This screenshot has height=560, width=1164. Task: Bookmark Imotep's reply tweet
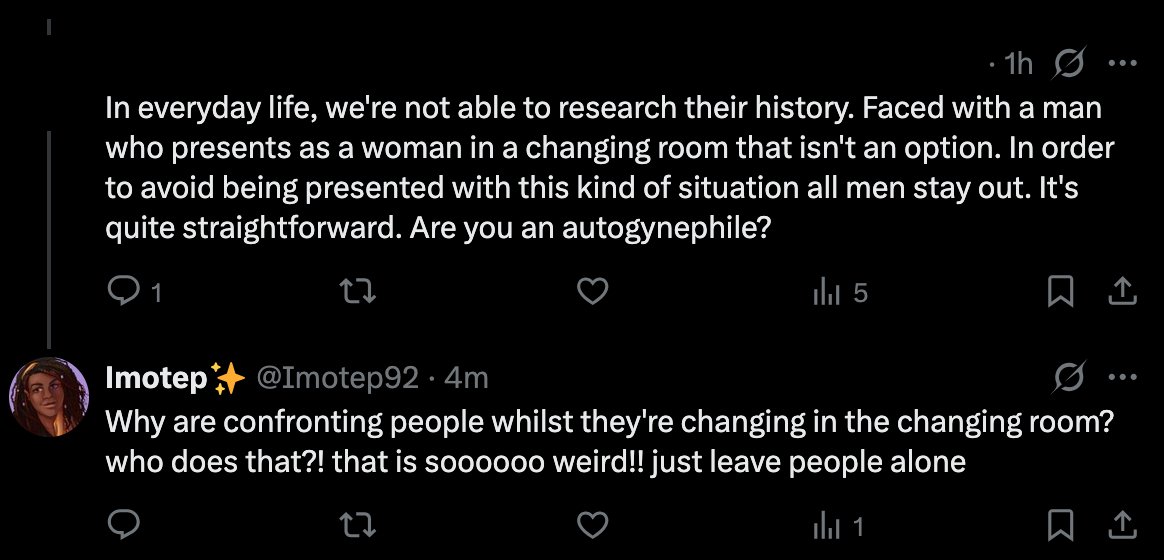(1060, 523)
